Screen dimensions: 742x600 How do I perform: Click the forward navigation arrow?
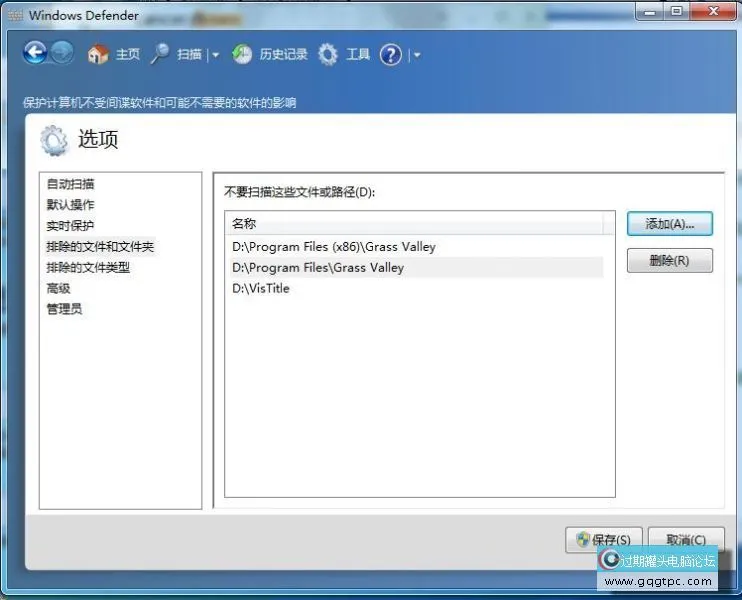pyautogui.click(x=62, y=53)
